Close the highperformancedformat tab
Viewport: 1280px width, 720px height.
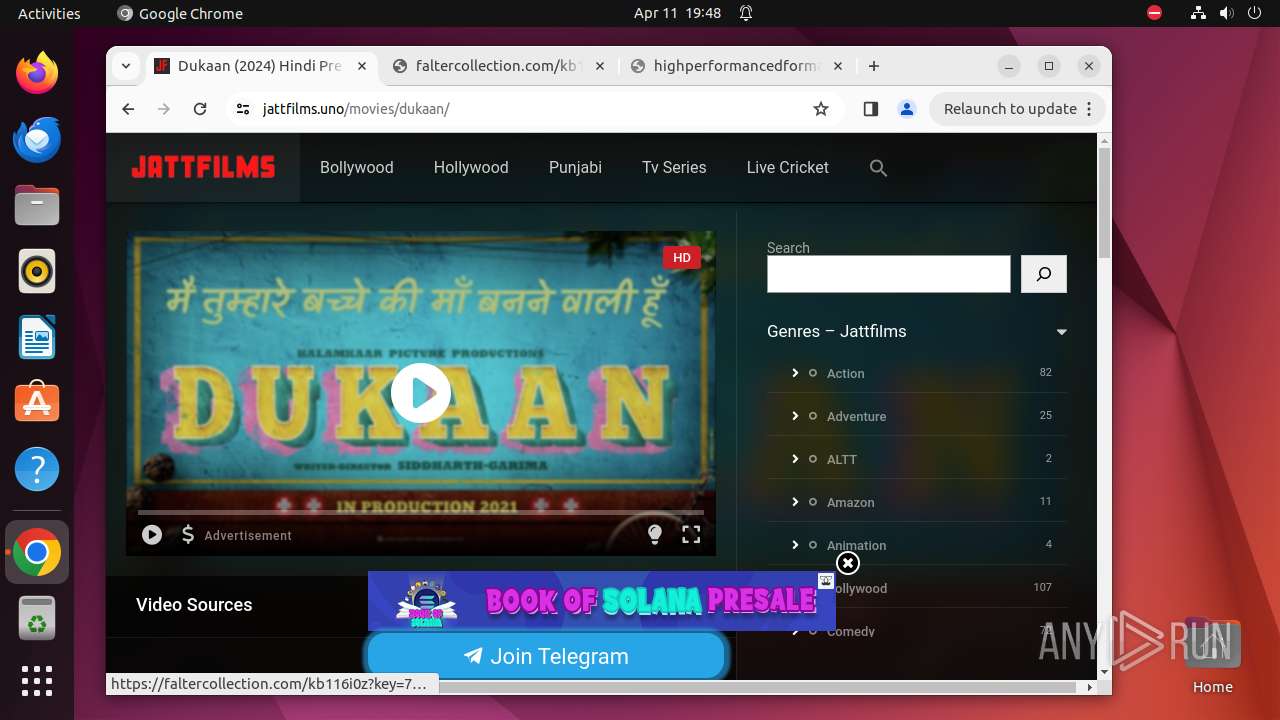(x=838, y=66)
